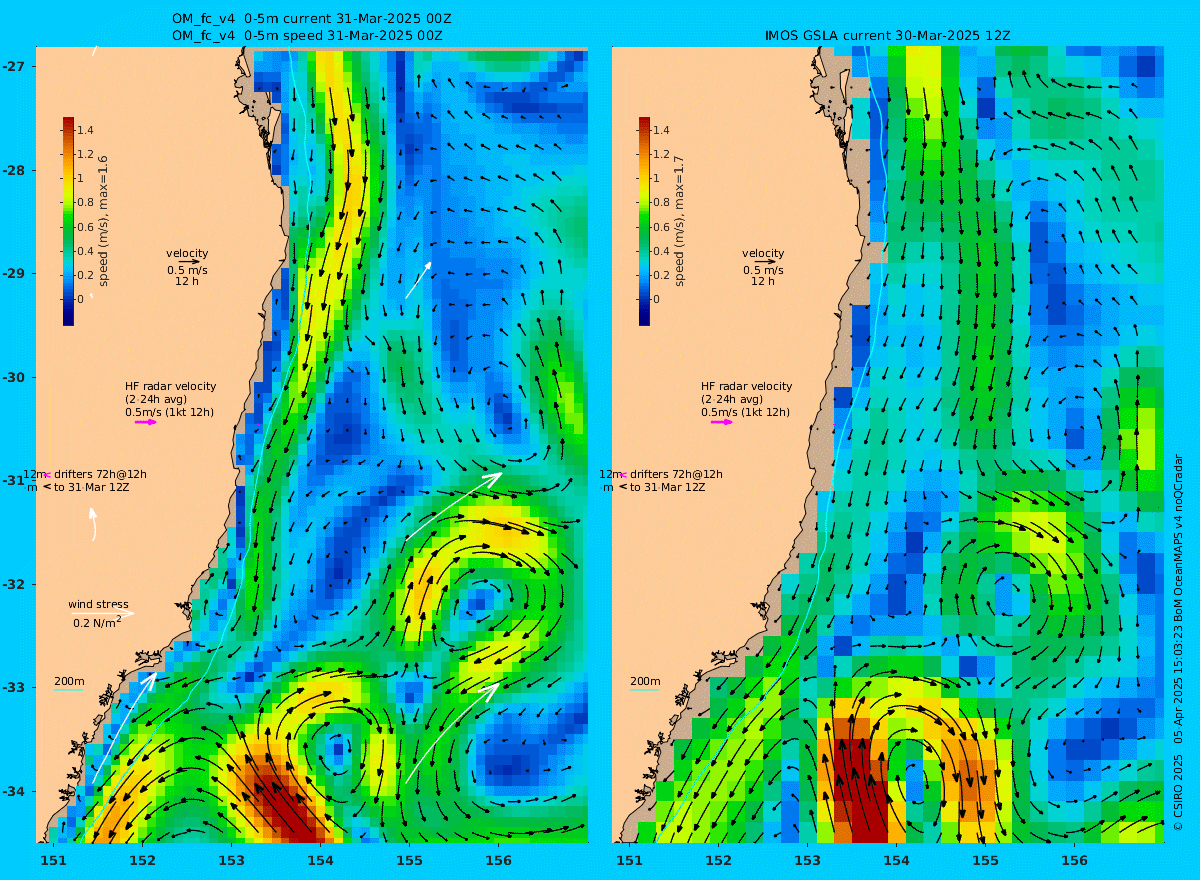1200x880 pixels.
Task: Select the title 'OM_fc_v4 0-5m speed 31-Mar-2025 00Z'
Action: click(308, 35)
